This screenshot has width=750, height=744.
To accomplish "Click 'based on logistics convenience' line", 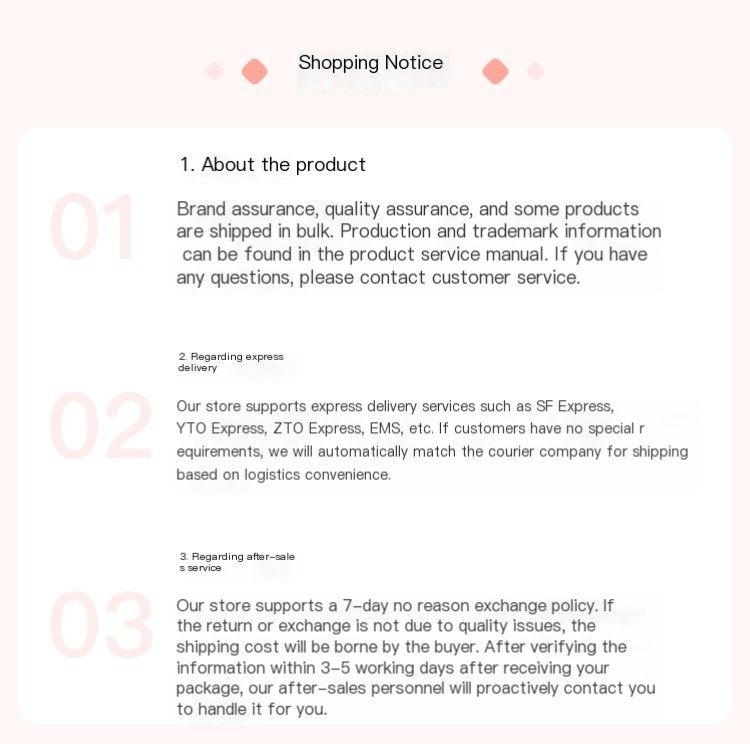I will click(284, 475).
